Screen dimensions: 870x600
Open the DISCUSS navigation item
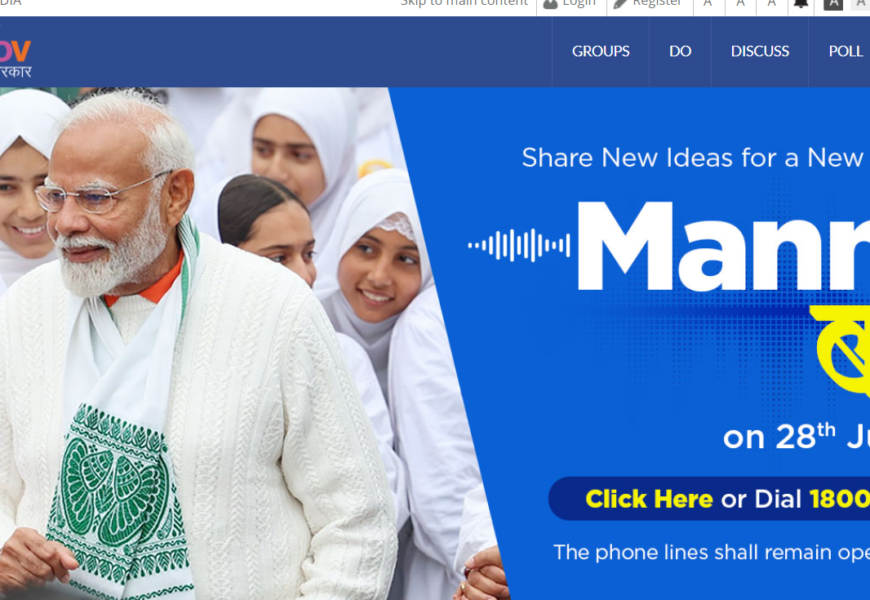coord(760,51)
